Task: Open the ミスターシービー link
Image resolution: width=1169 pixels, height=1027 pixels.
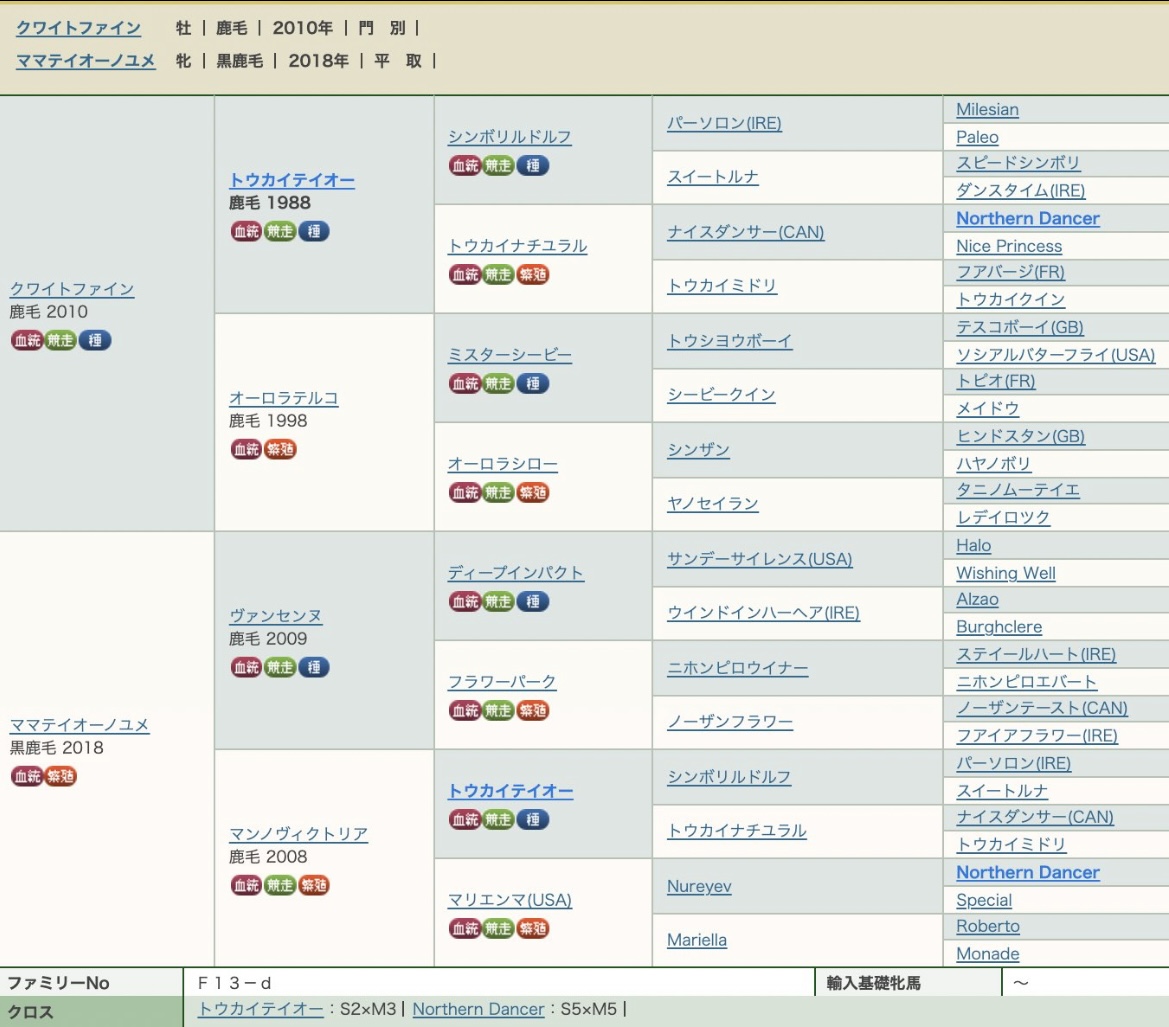Action: [509, 355]
